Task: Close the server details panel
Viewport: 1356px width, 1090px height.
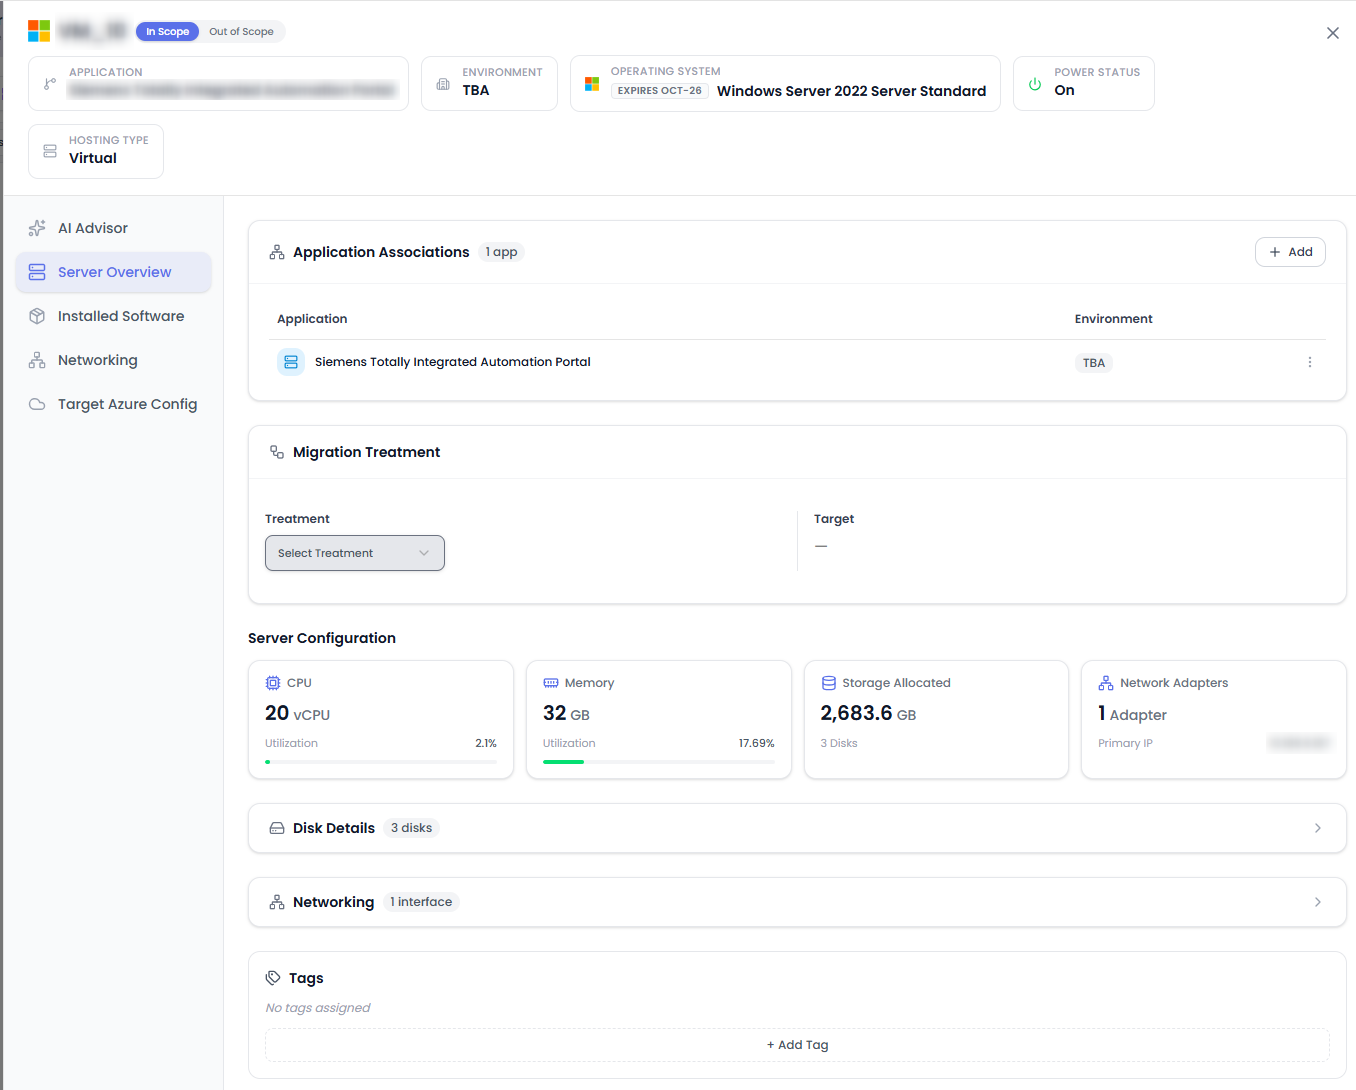Action: (1333, 33)
